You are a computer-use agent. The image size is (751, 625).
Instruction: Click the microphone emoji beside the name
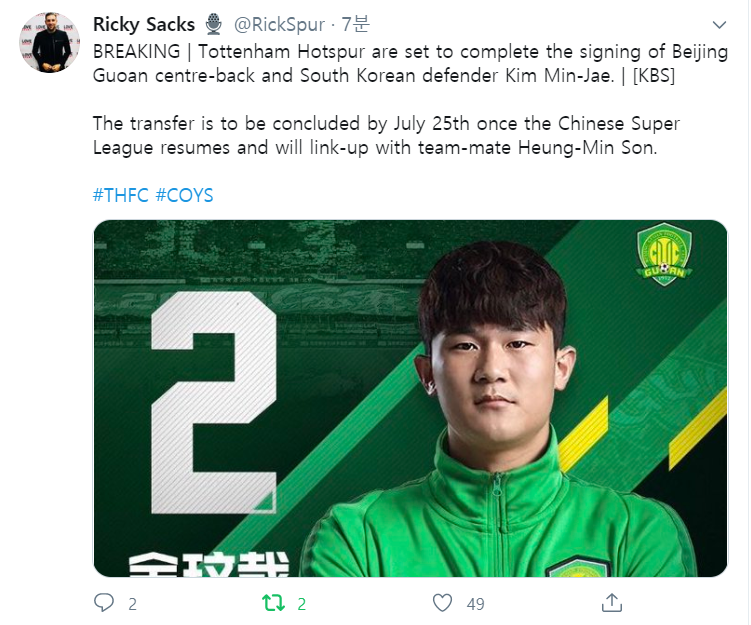click(x=213, y=24)
